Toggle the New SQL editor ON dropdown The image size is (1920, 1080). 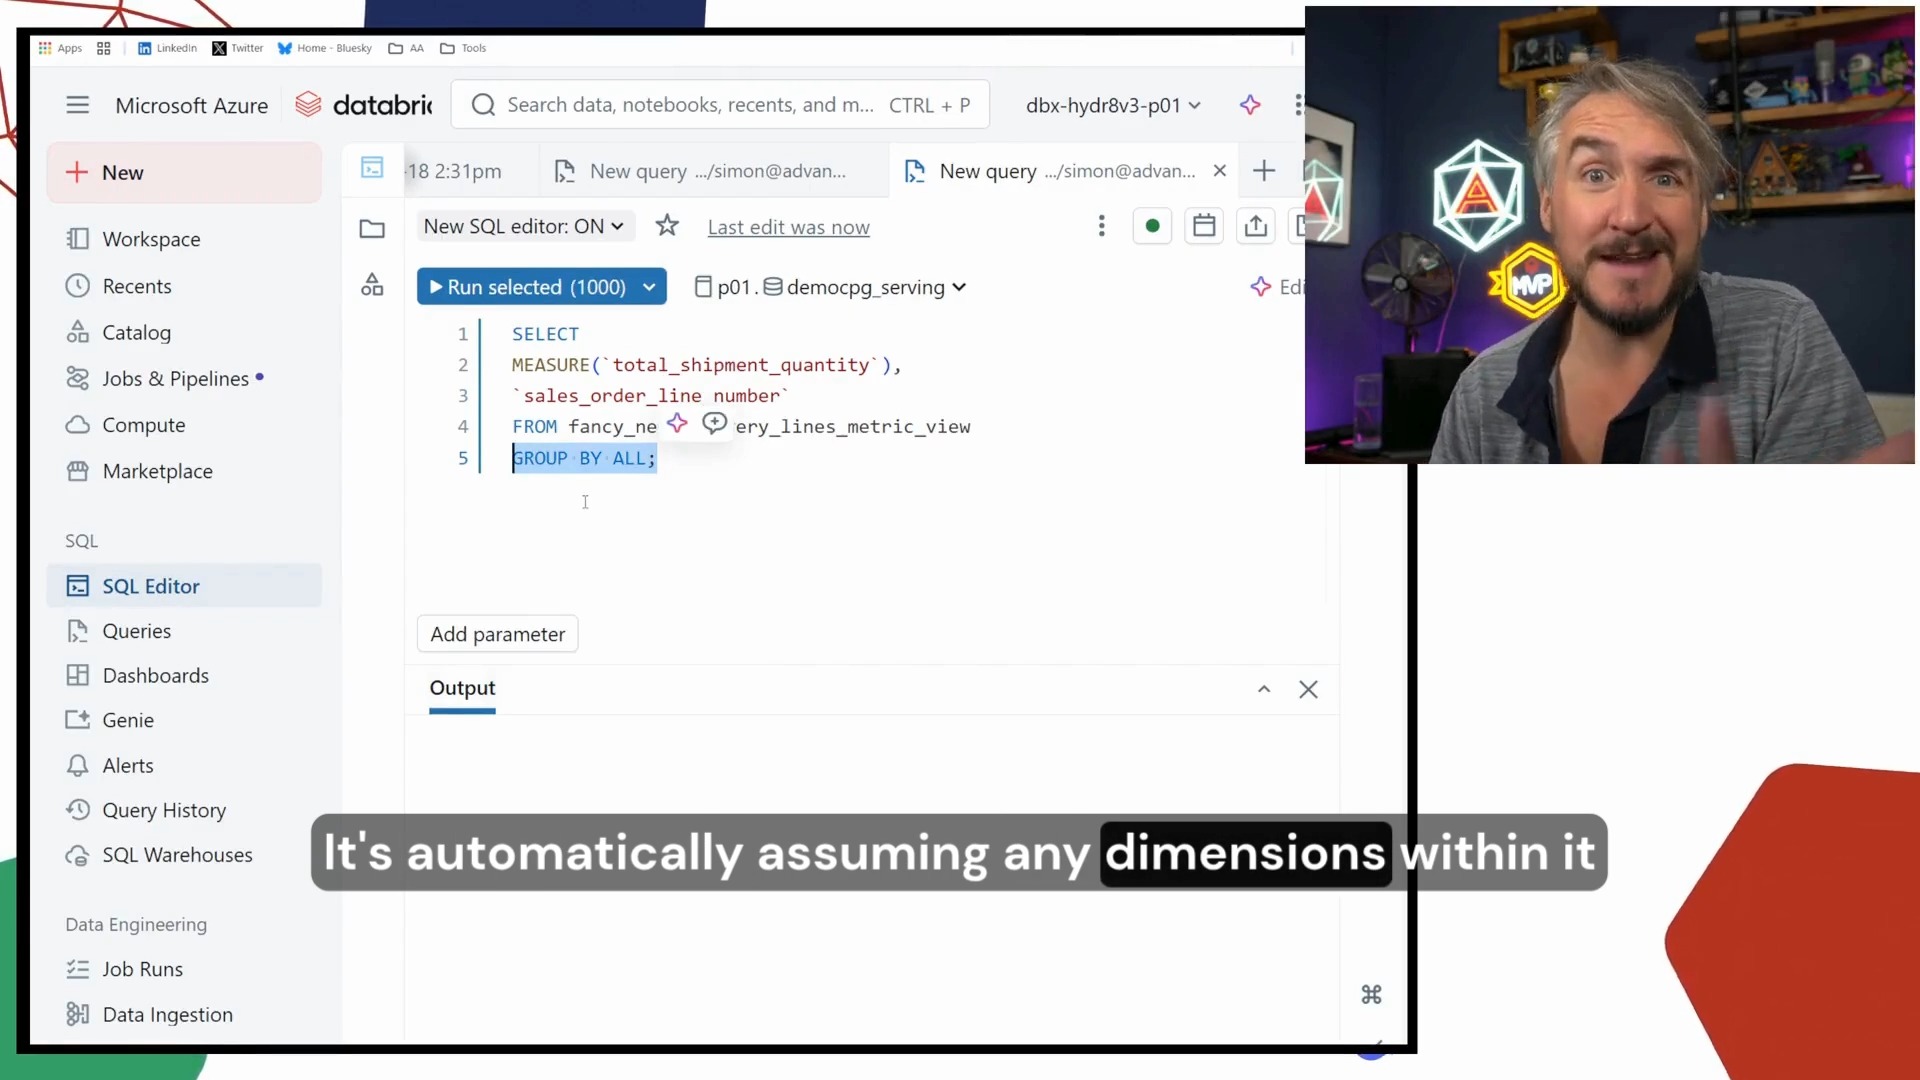point(525,226)
